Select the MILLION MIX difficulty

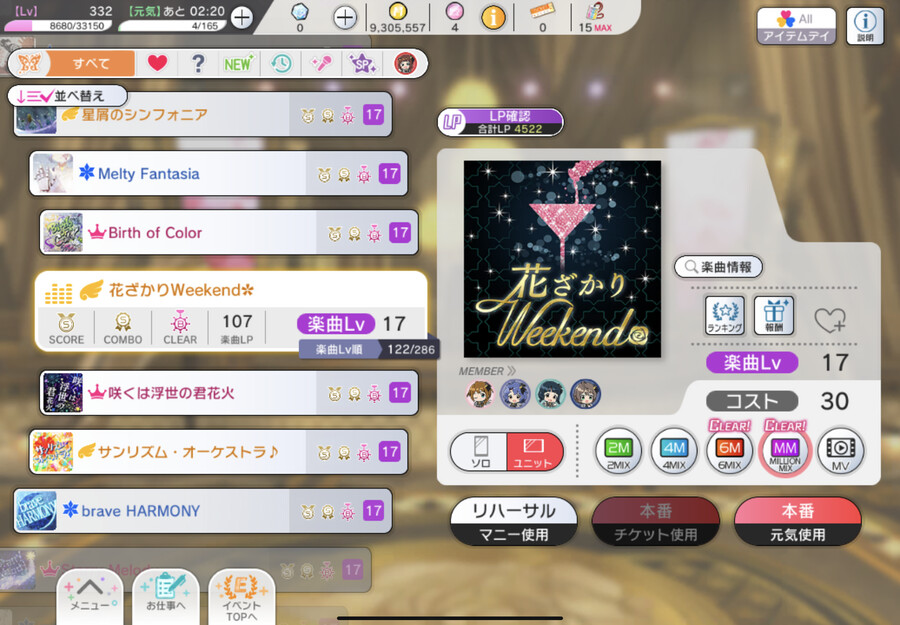coord(785,452)
